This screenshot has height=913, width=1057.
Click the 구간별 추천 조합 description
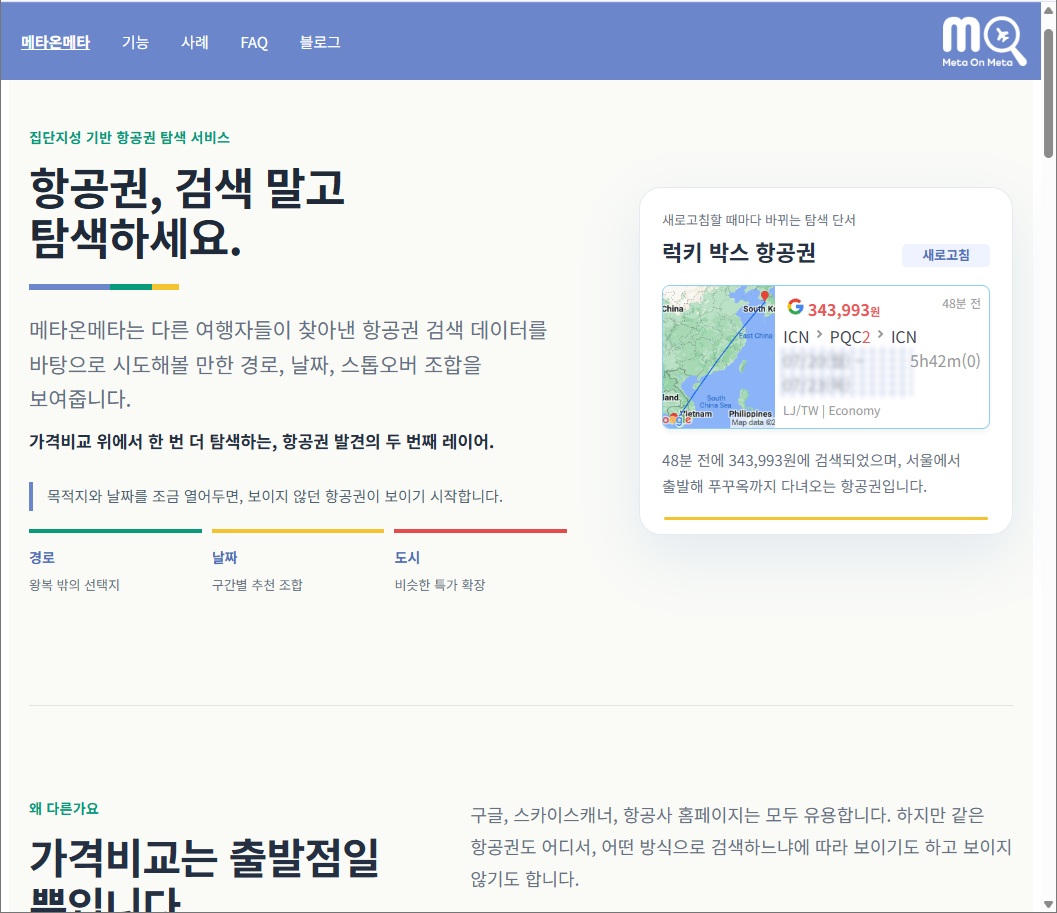257,585
